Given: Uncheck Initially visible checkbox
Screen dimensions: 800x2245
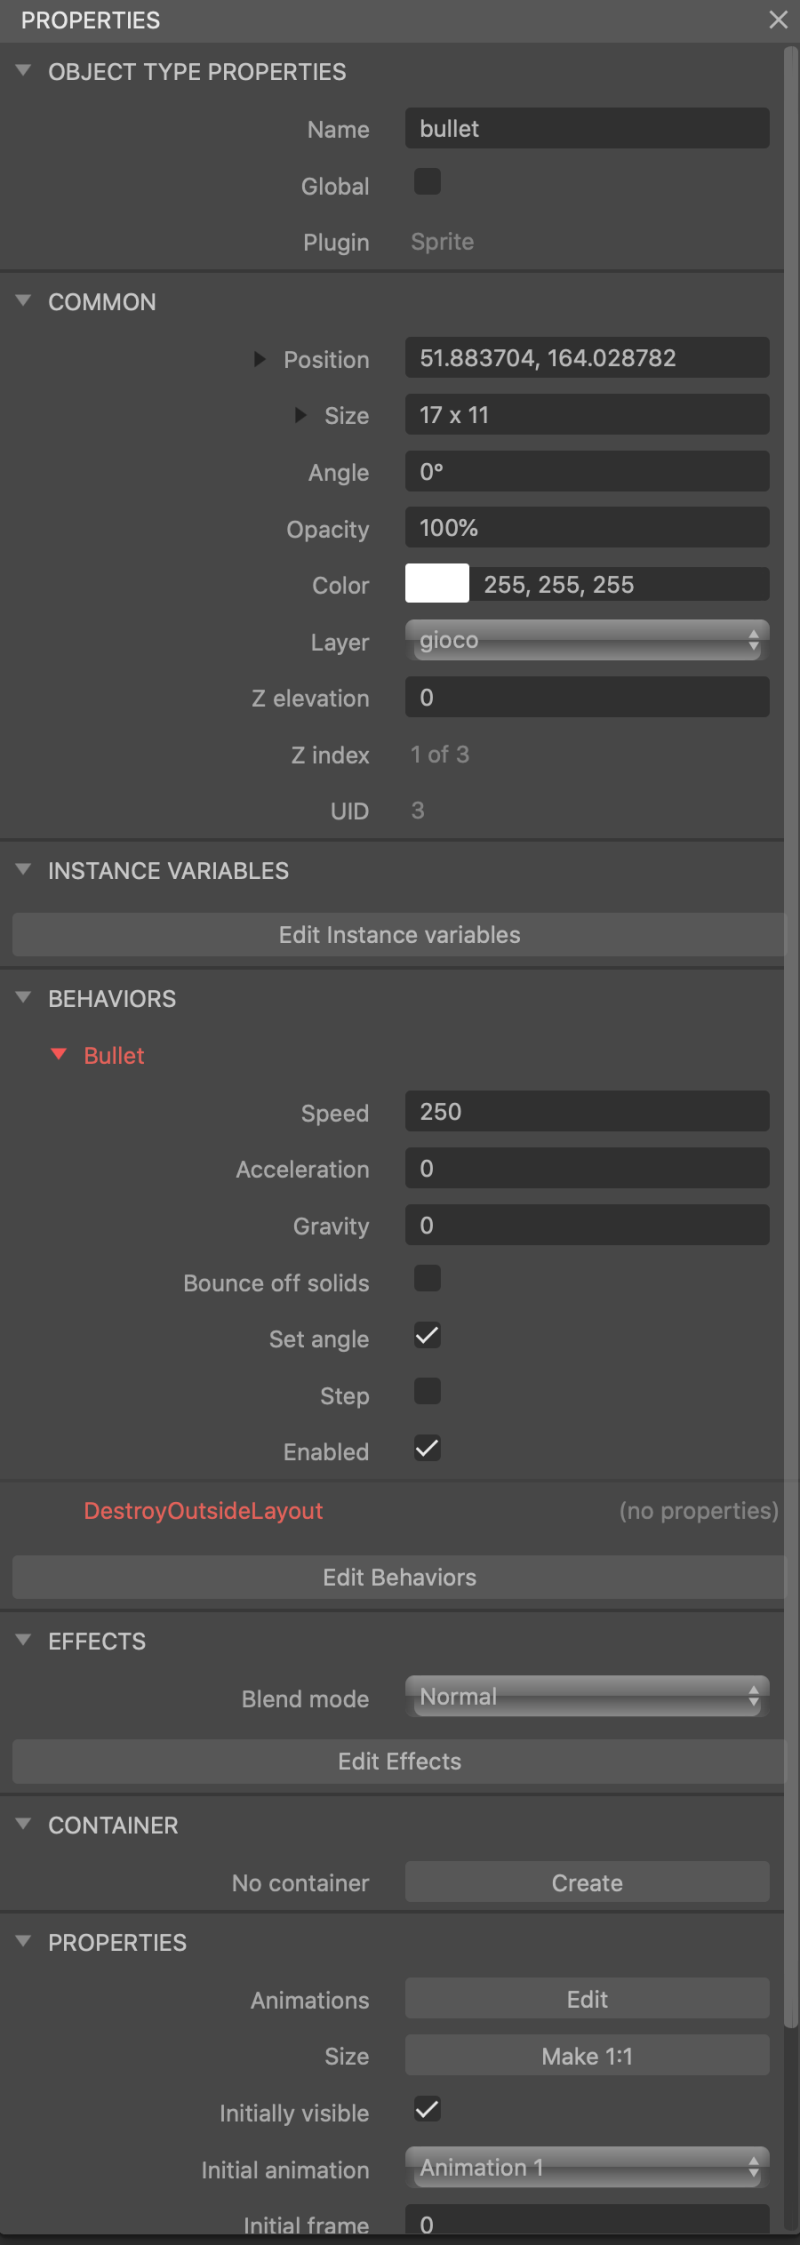Looking at the screenshot, I should click(427, 2110).
